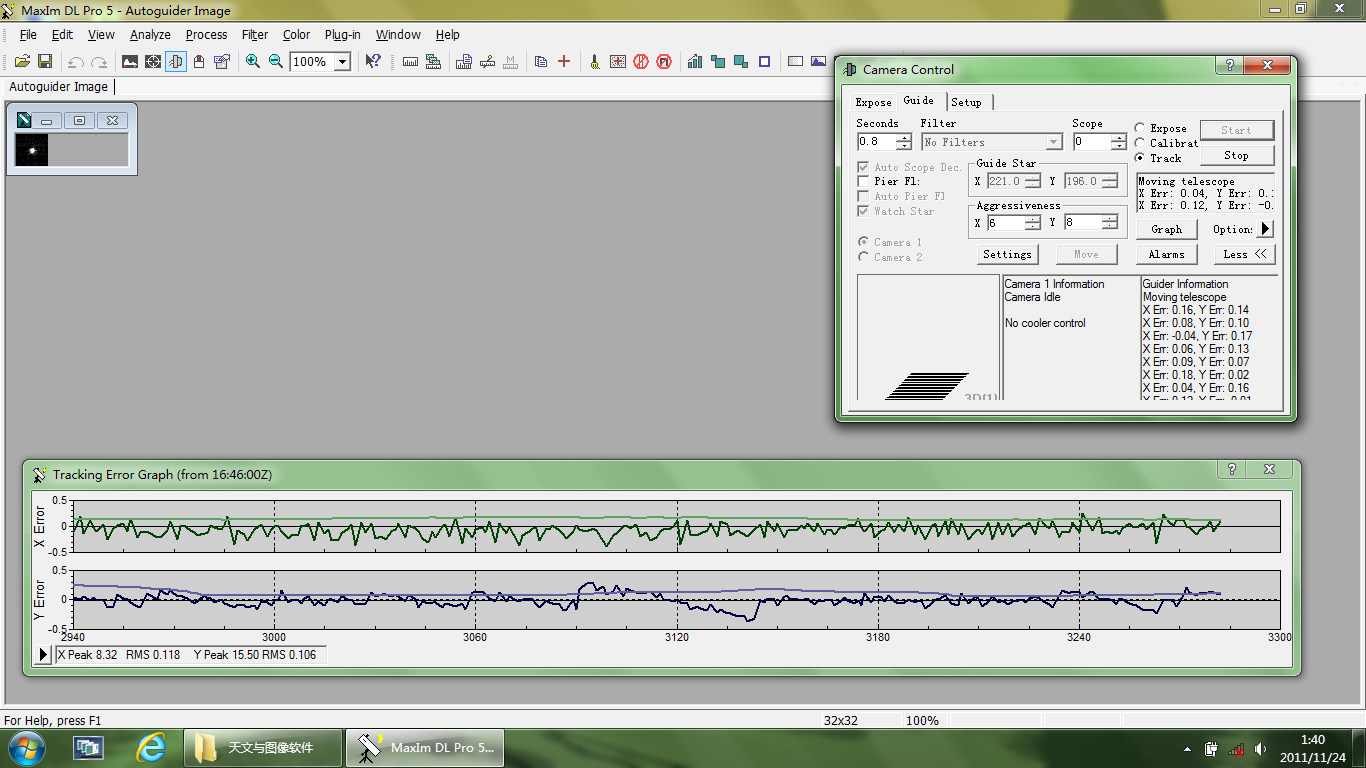Toggle the Auto Scope Dec. checkbox

(x=863, y=167)
